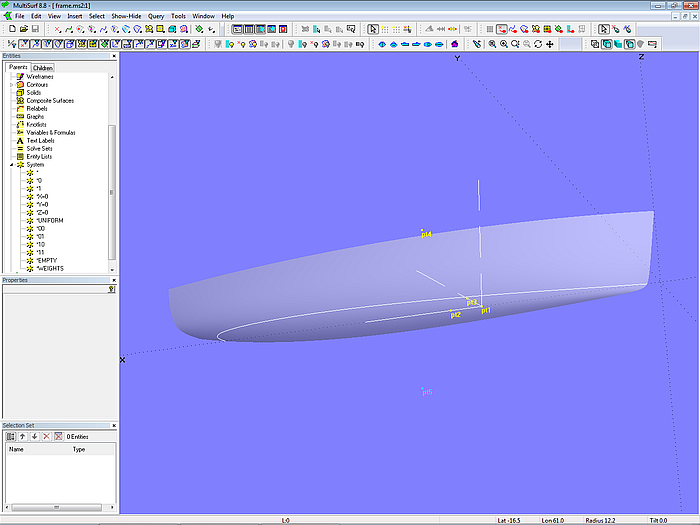Open the Query menu

[156, 16]
